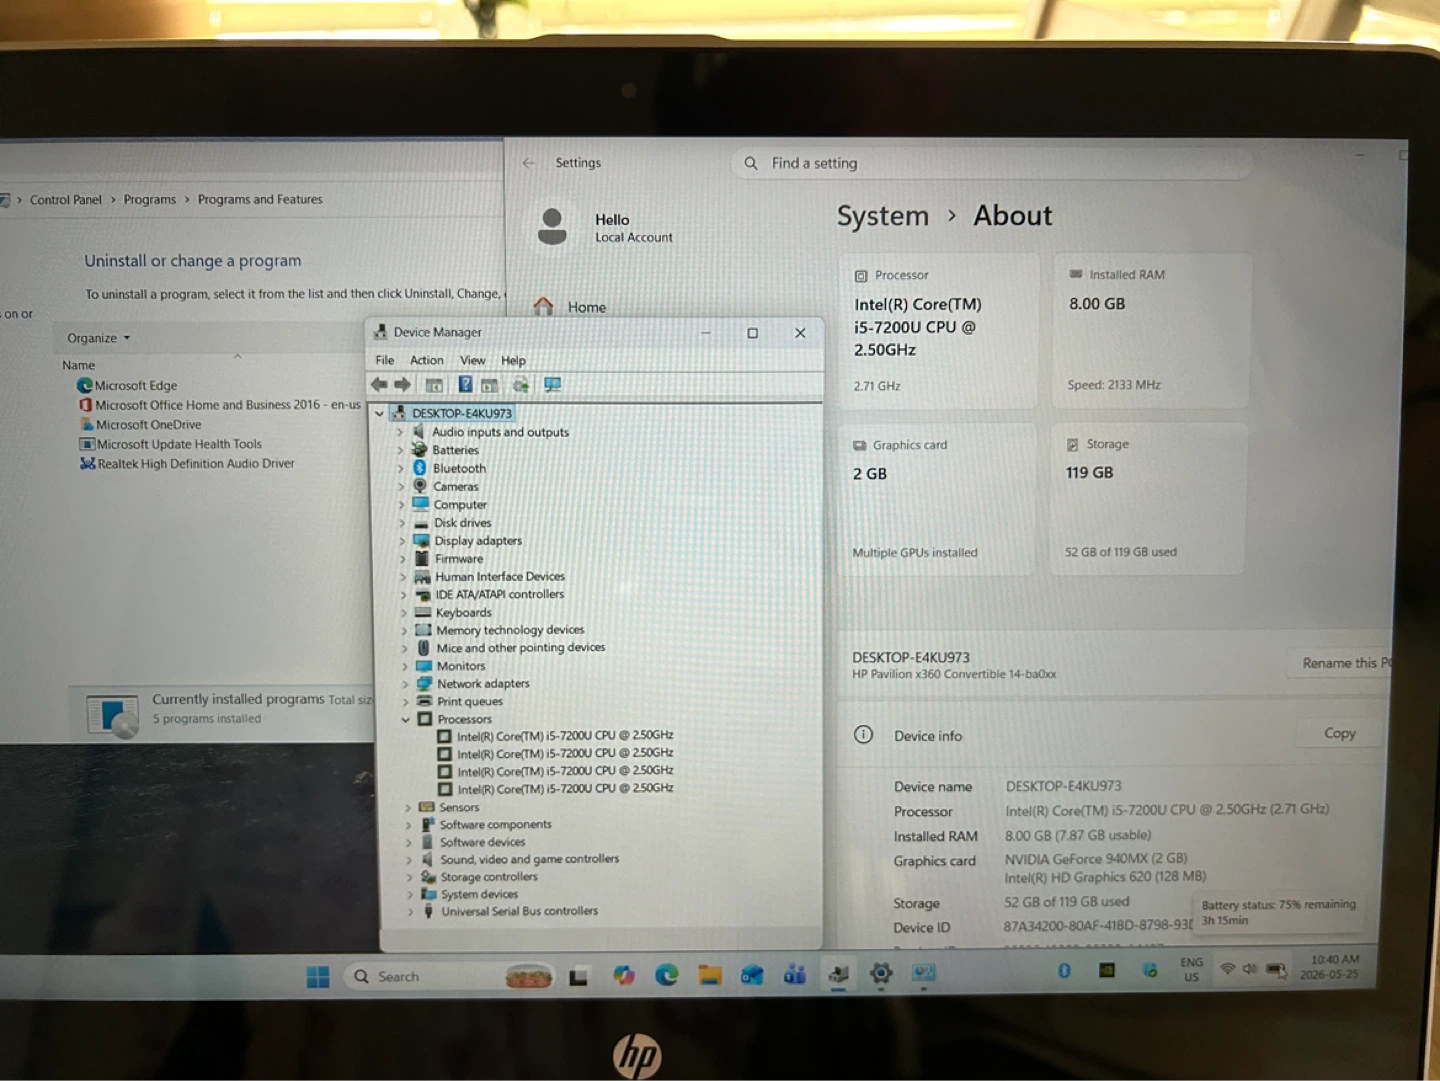Image resolution: width=1440 pixels, height=1081 pixels.
Task: Click the Realtek Audio Driver program icon
Action: click(x=88, y=463)
